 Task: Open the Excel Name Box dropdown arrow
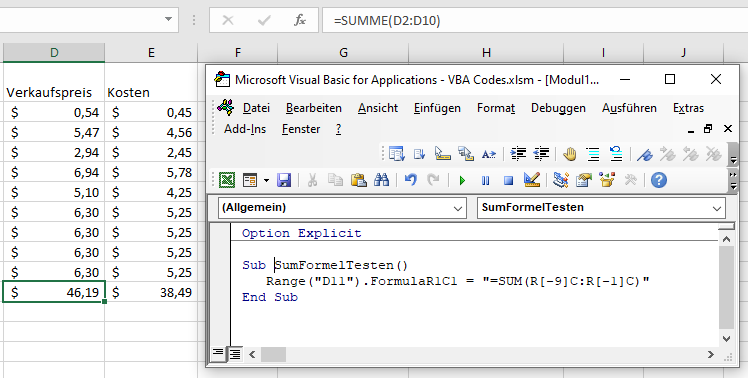click(168, 20)
